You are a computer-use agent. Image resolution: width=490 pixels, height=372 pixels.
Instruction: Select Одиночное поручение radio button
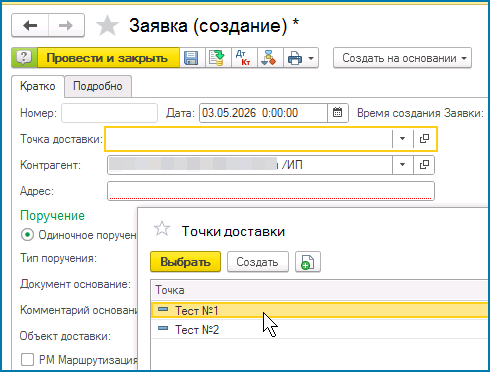[27, 235]
